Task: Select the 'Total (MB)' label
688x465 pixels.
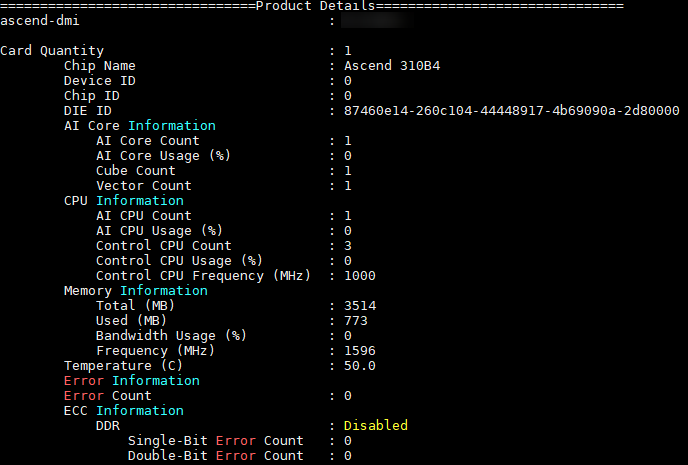Action: 135,306
